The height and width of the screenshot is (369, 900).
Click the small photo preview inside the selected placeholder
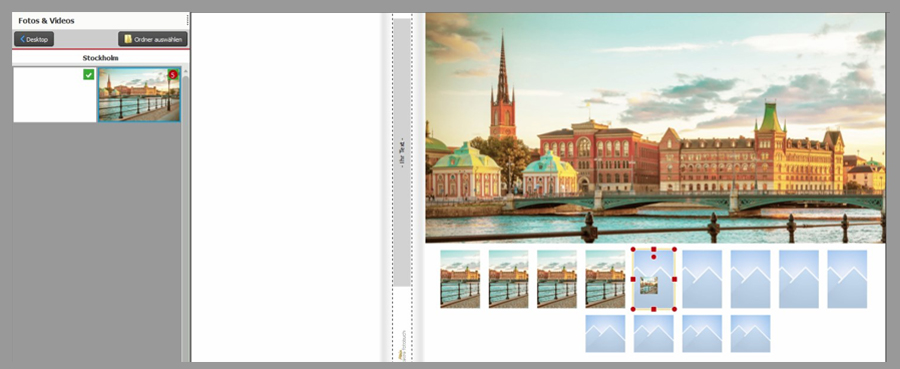pos(649,285)
